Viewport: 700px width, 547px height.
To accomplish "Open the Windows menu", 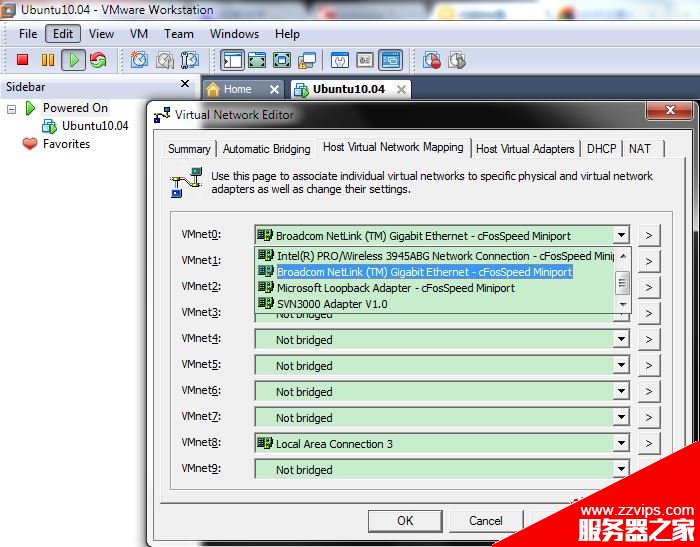I will 234,34.
